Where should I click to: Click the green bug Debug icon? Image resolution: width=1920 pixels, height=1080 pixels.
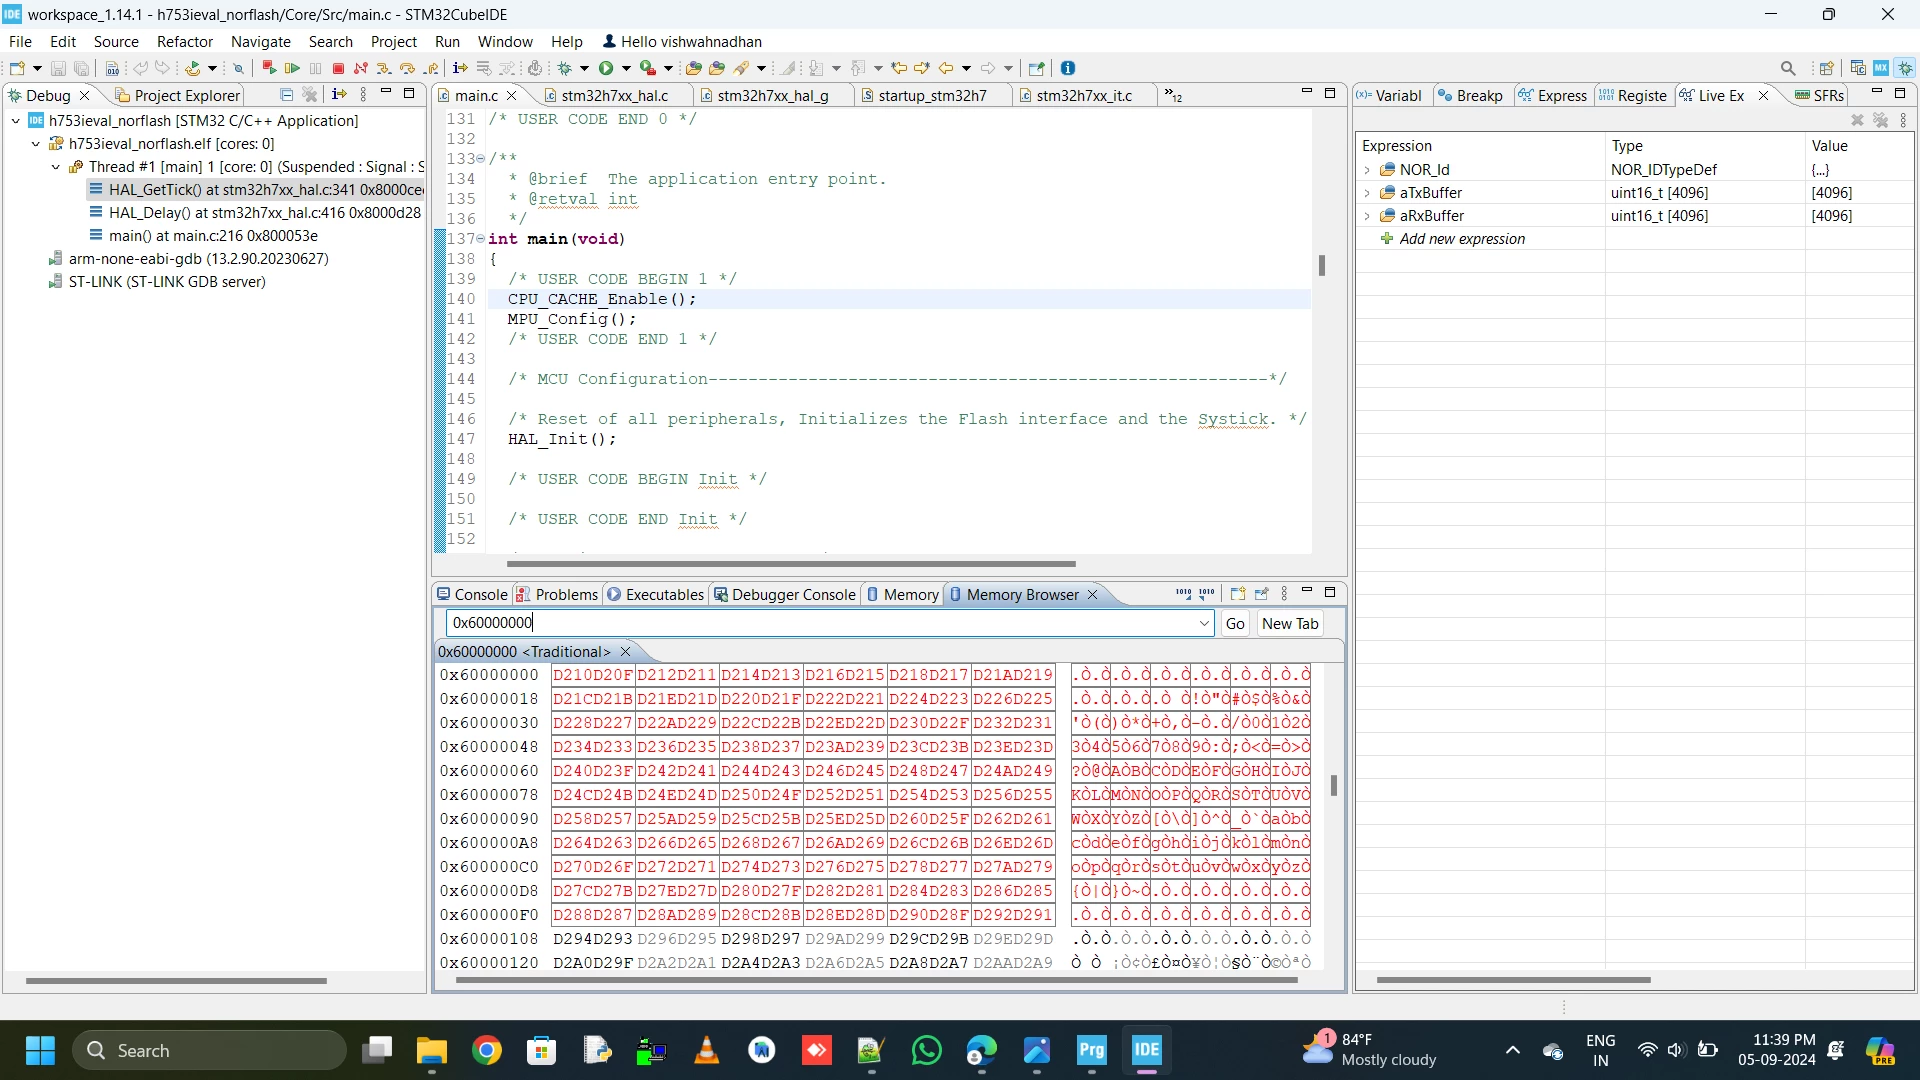pyautogui.click(x=565, y=68)
